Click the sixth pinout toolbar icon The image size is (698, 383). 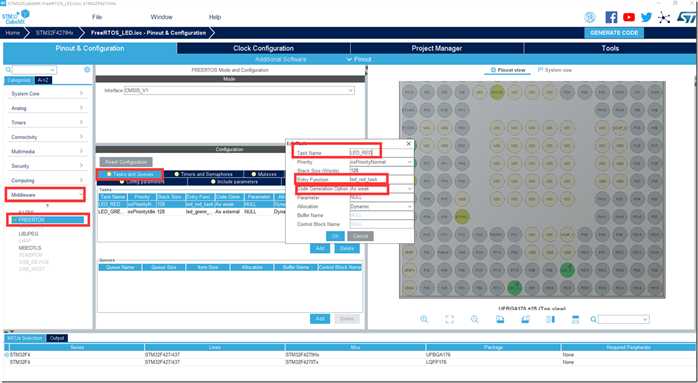pos(551,319)
